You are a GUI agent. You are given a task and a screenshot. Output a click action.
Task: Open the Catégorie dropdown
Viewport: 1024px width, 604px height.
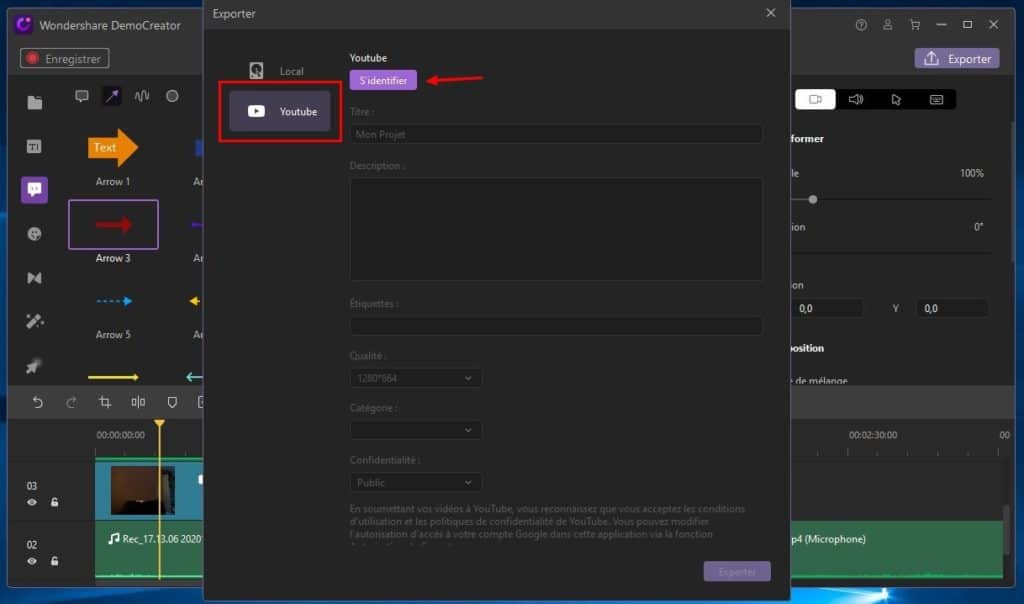415,430
